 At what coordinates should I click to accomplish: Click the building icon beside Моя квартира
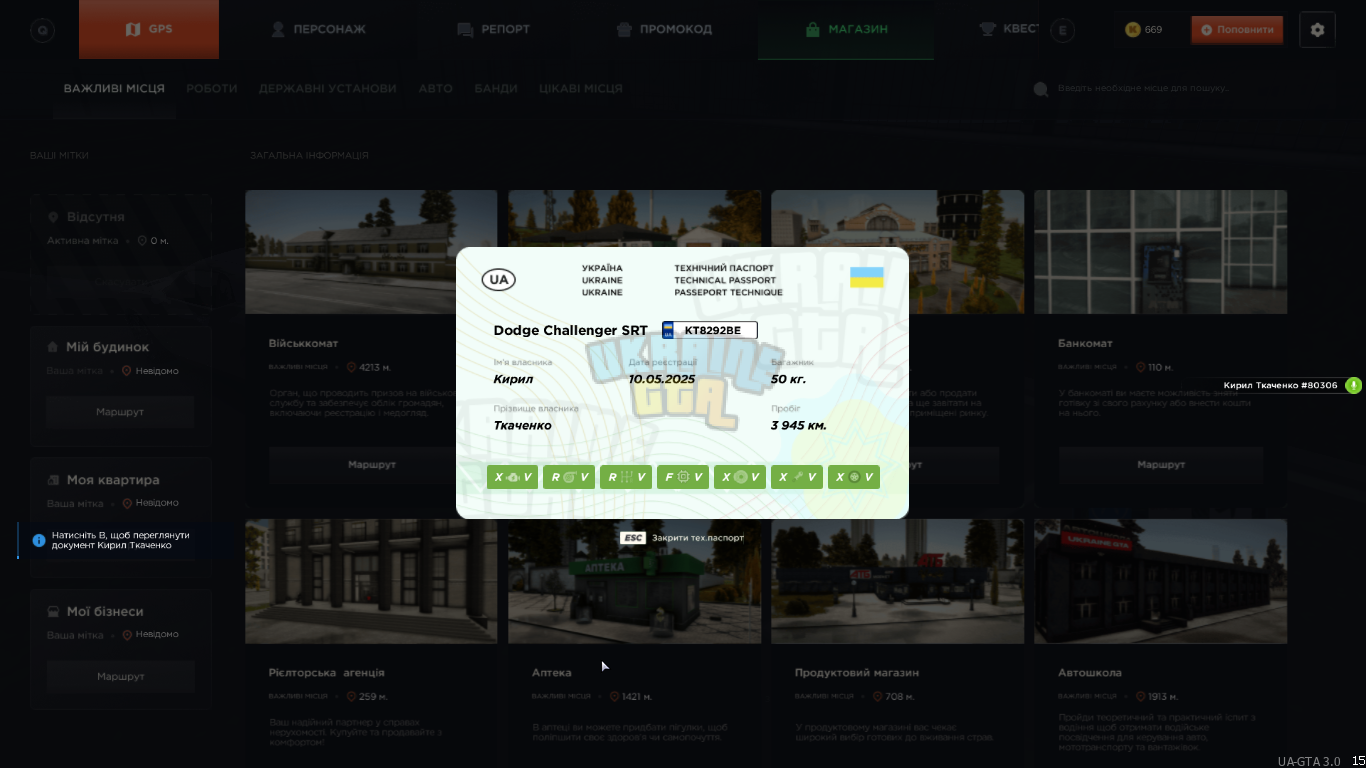point(53,480)
